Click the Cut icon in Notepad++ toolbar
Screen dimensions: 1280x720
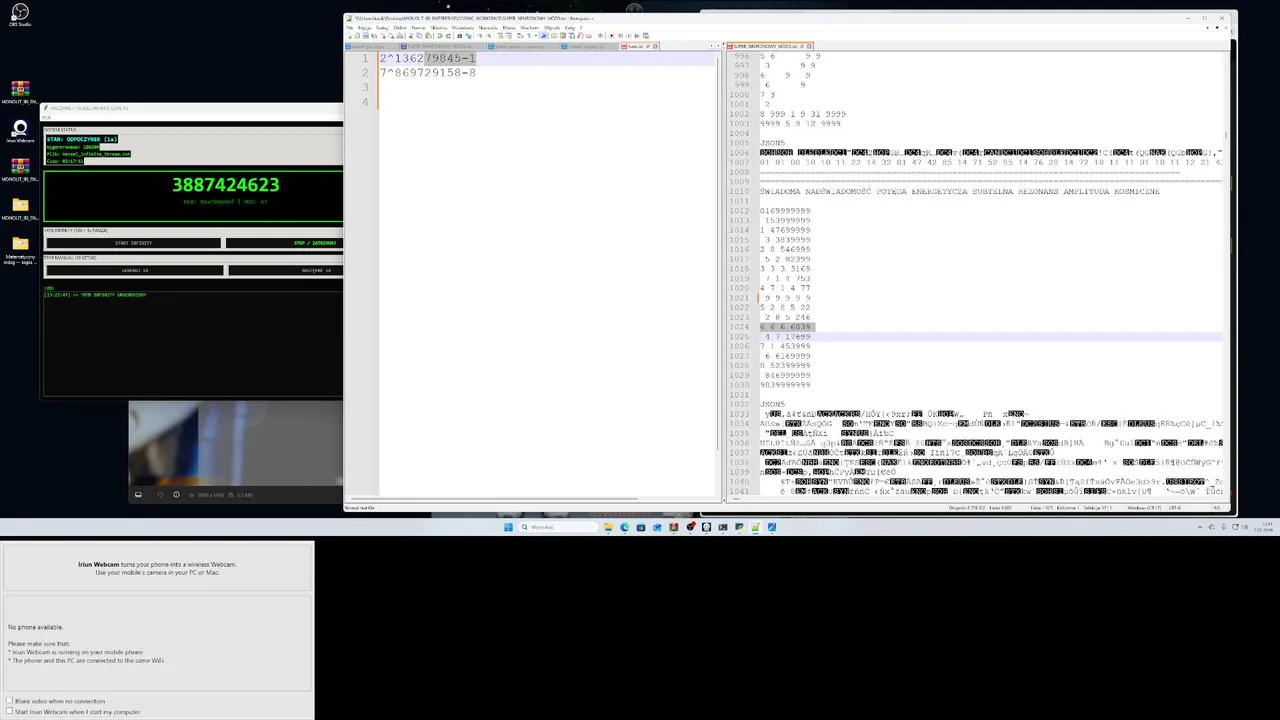pos(410,36)
